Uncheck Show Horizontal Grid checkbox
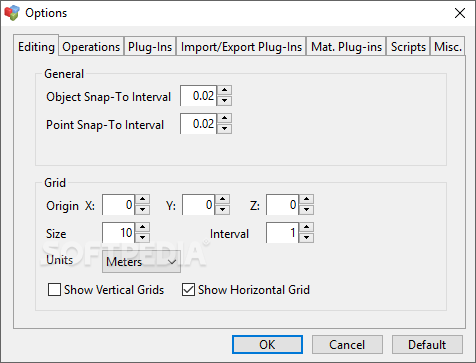476x363 pixels. (188, 290)
